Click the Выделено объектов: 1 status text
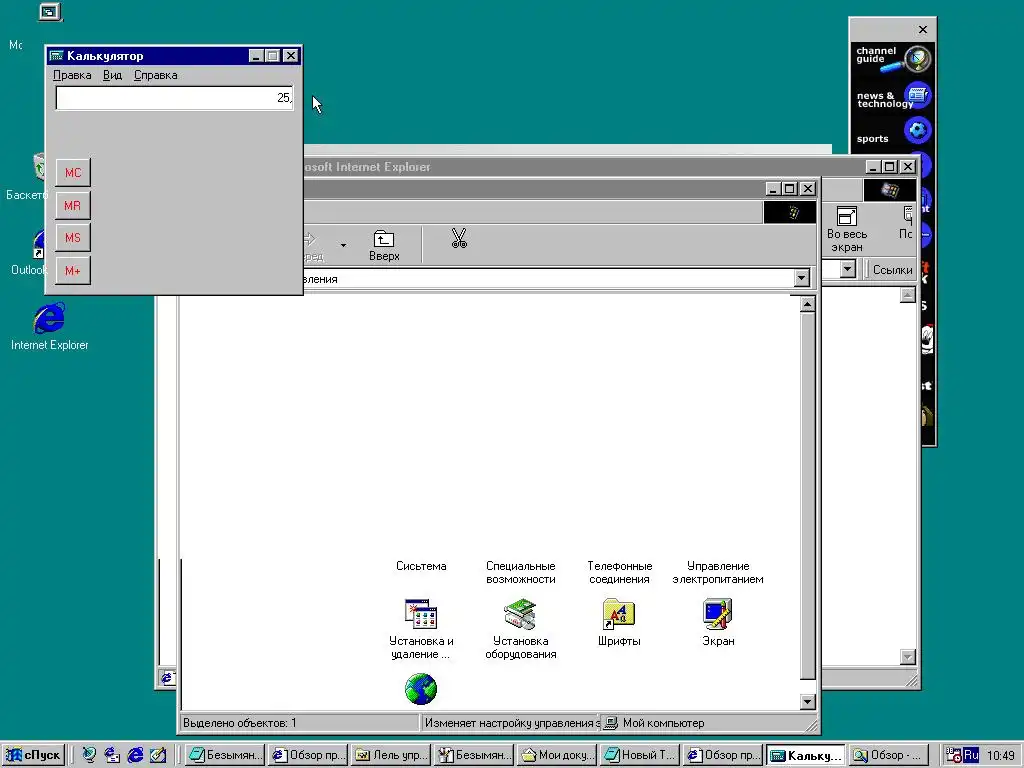Viewport: 1024px width, 768px height. (240, 723)
